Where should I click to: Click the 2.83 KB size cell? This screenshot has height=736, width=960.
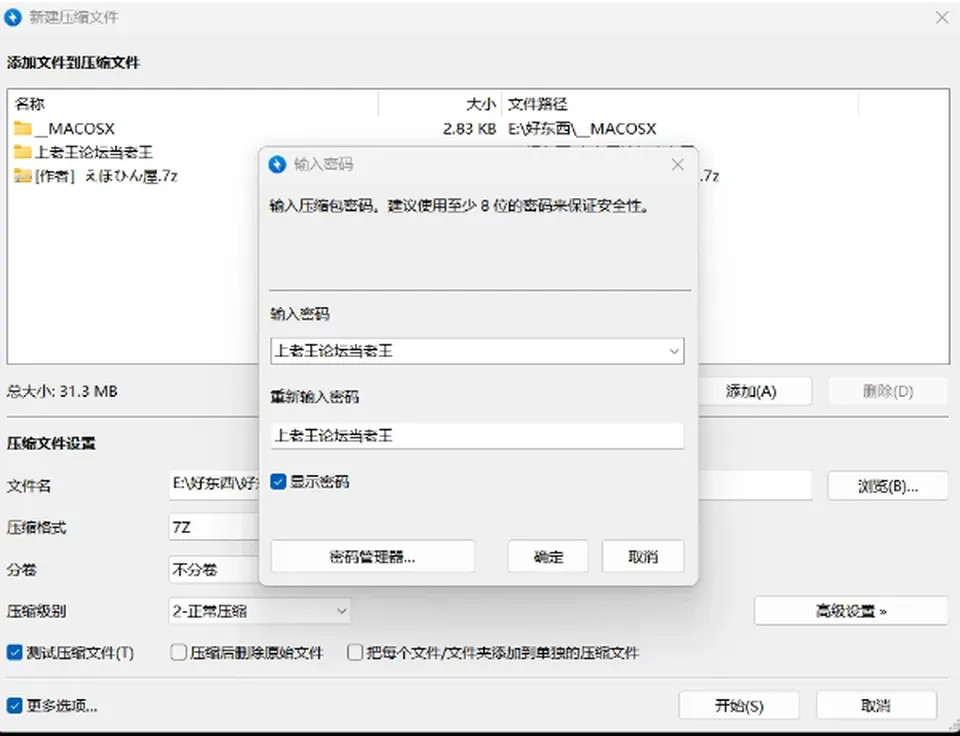pos(470,129)
